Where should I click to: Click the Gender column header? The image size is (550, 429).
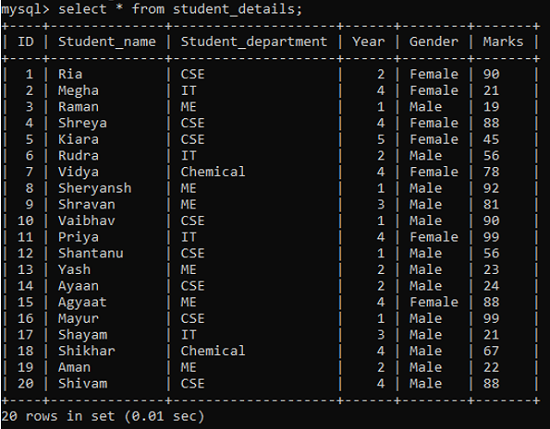coord(434,41)
